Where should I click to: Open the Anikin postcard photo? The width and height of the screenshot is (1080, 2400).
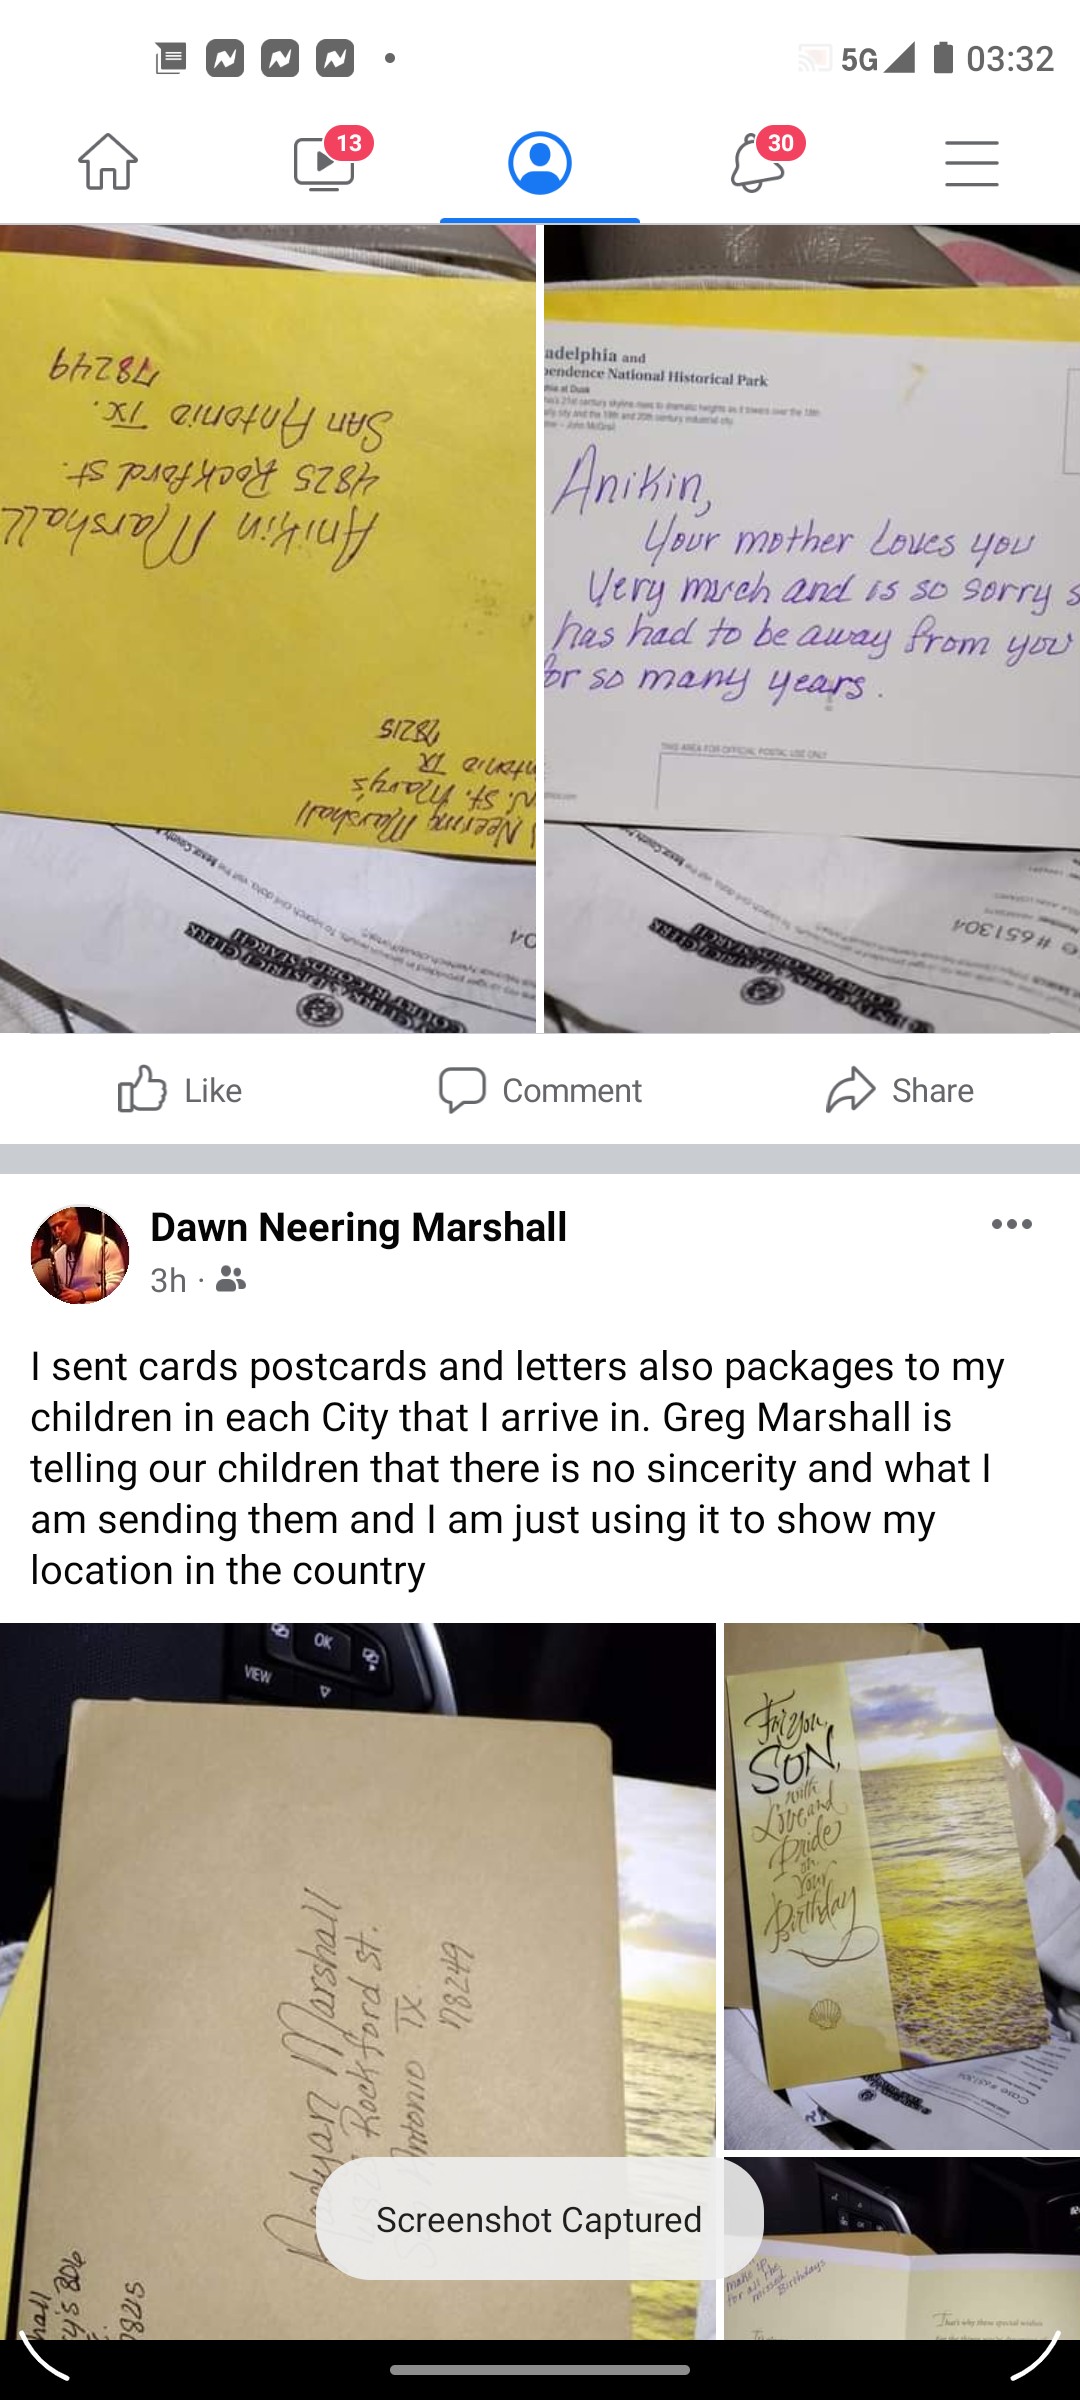coord(812,629)
